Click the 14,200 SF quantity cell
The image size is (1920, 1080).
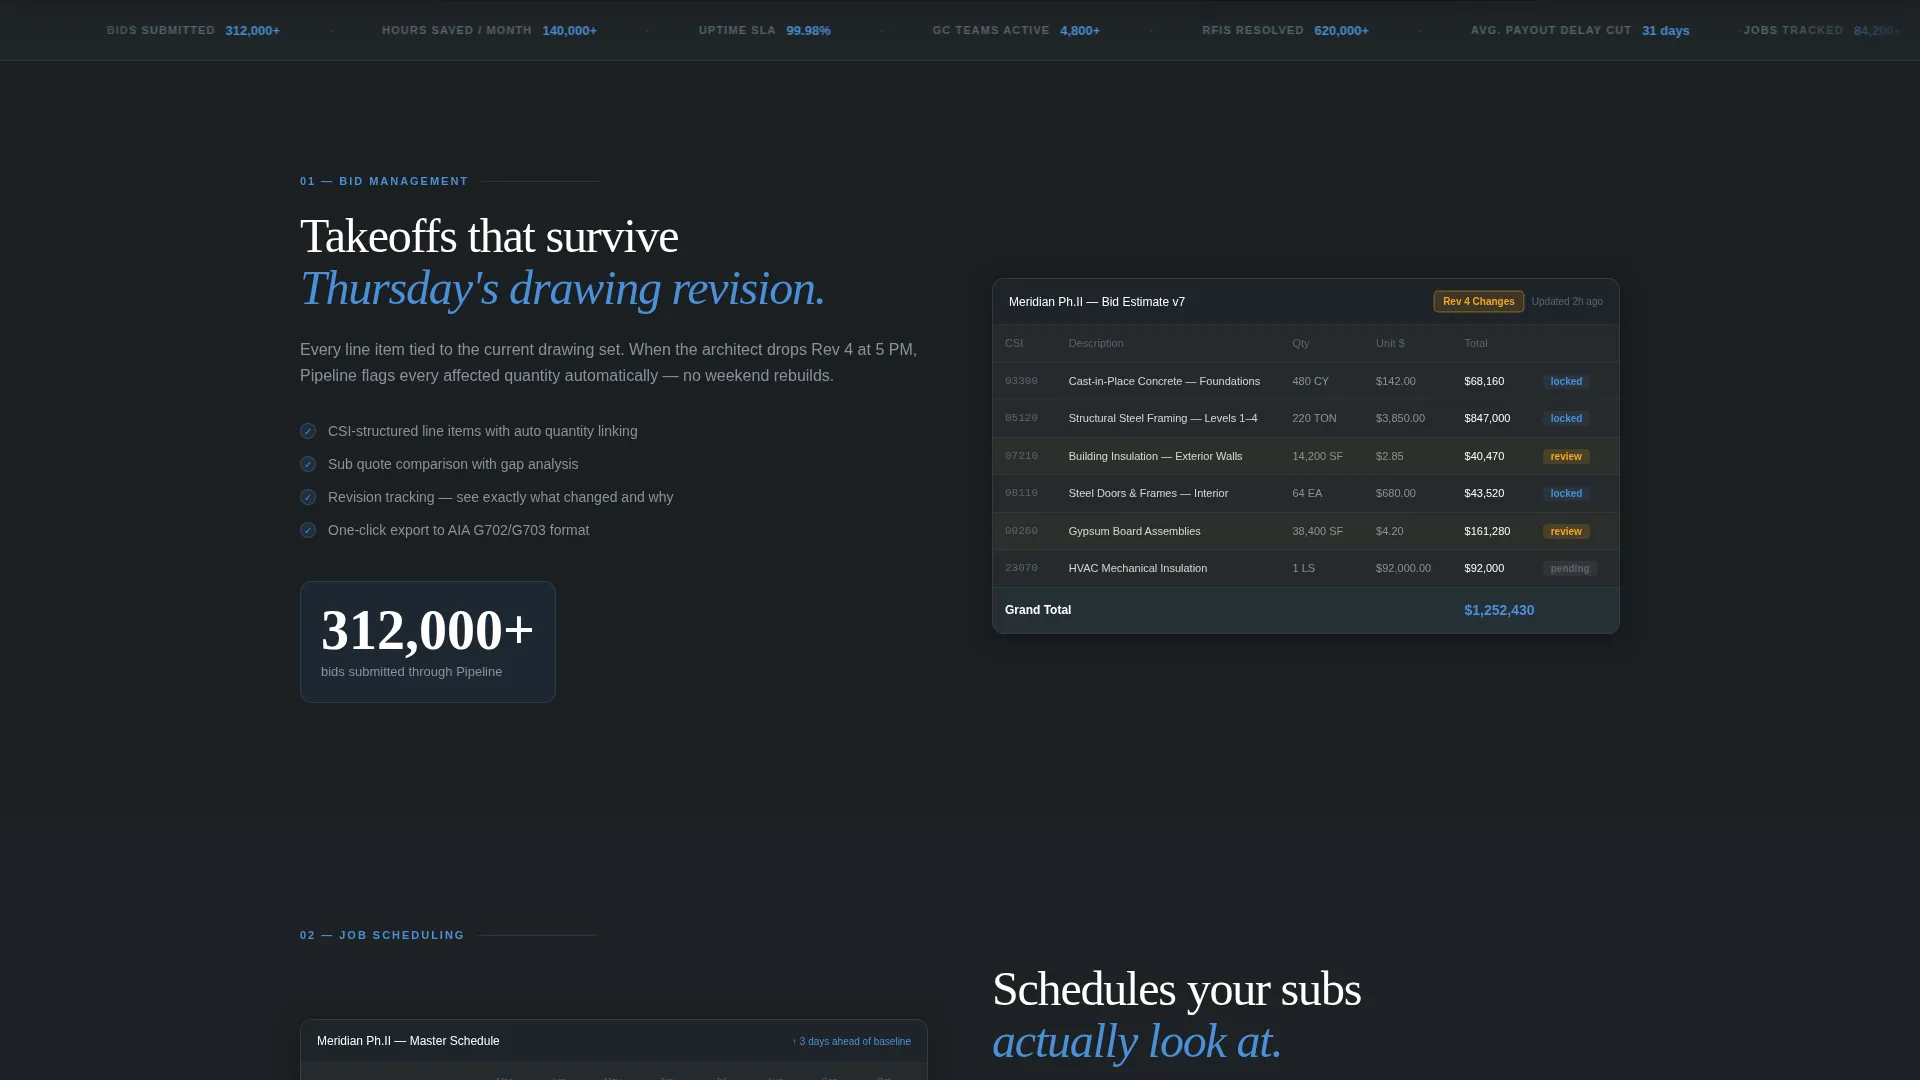(x=1317, y=456)
